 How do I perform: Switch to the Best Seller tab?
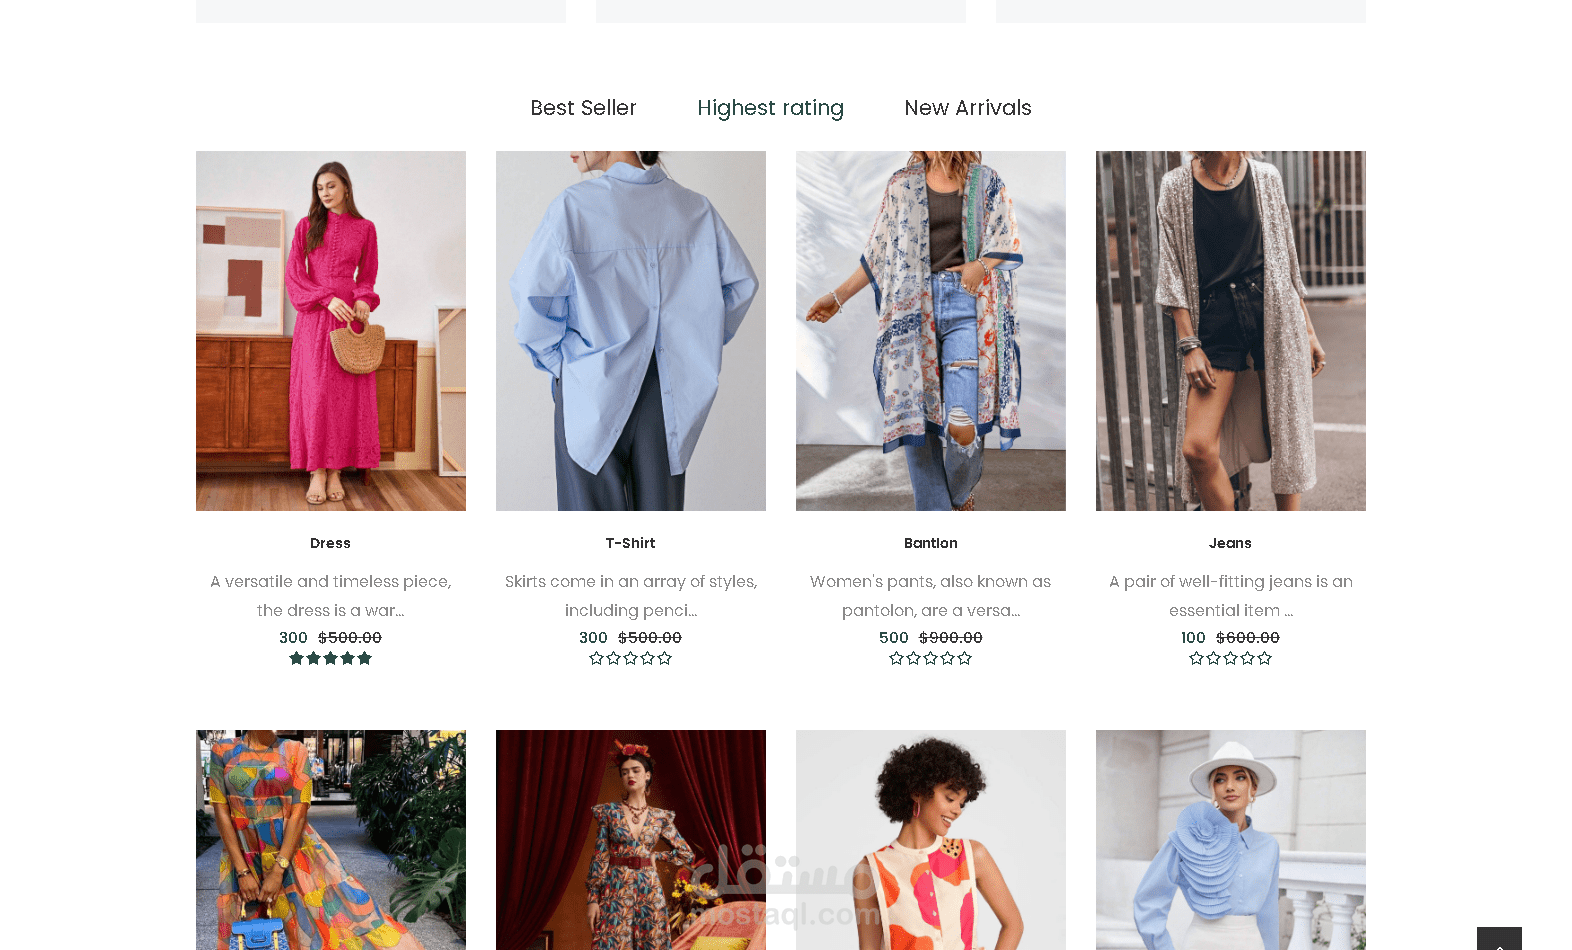coord(583,108)
